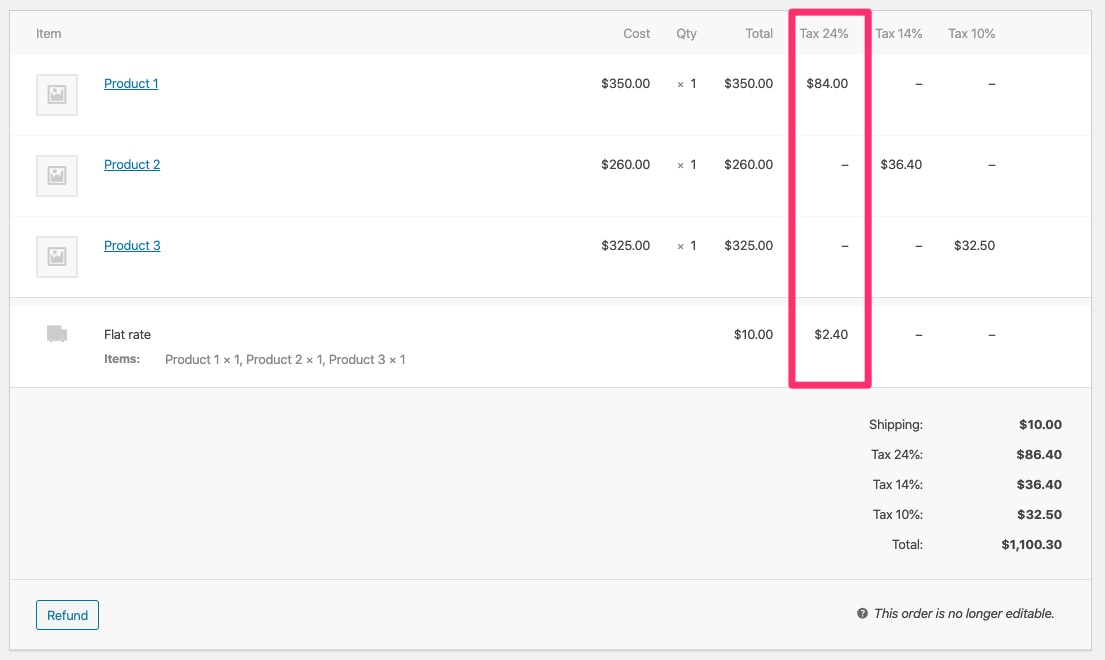Click the Total column header
Image resolution: width=1105 pixels, height=660 pixels.
pyautogui.click(x=759, y=33)
